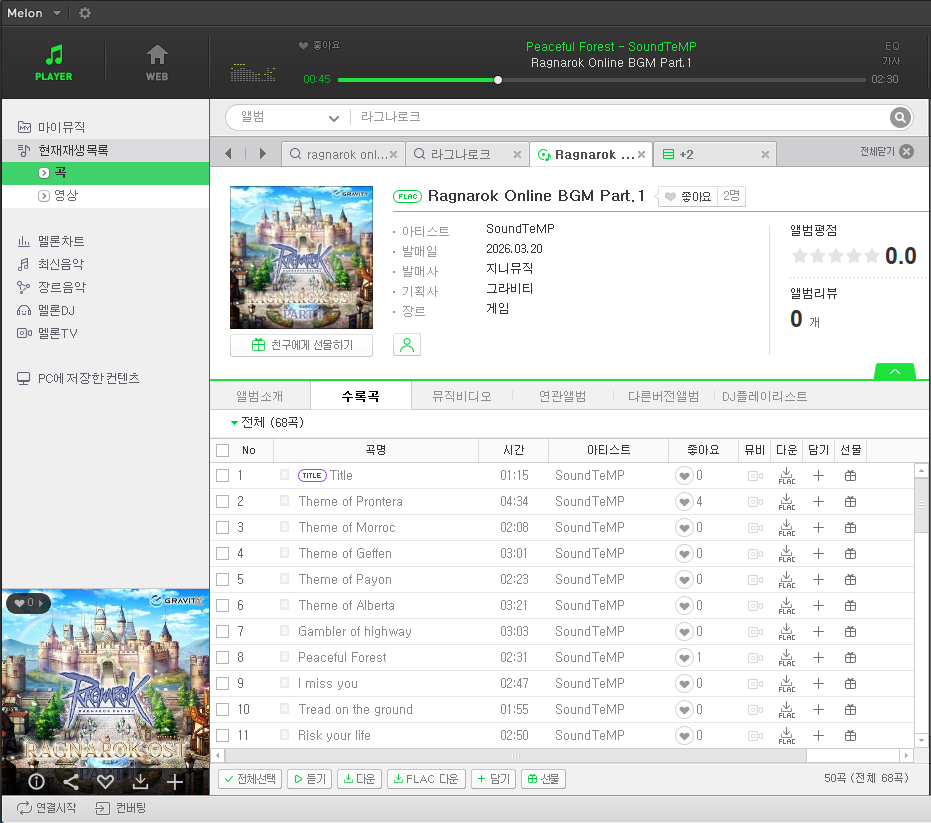Viewport: 931px width, 823px height.
Task: Click the share icon on album art panel
Action: point(71,782)
